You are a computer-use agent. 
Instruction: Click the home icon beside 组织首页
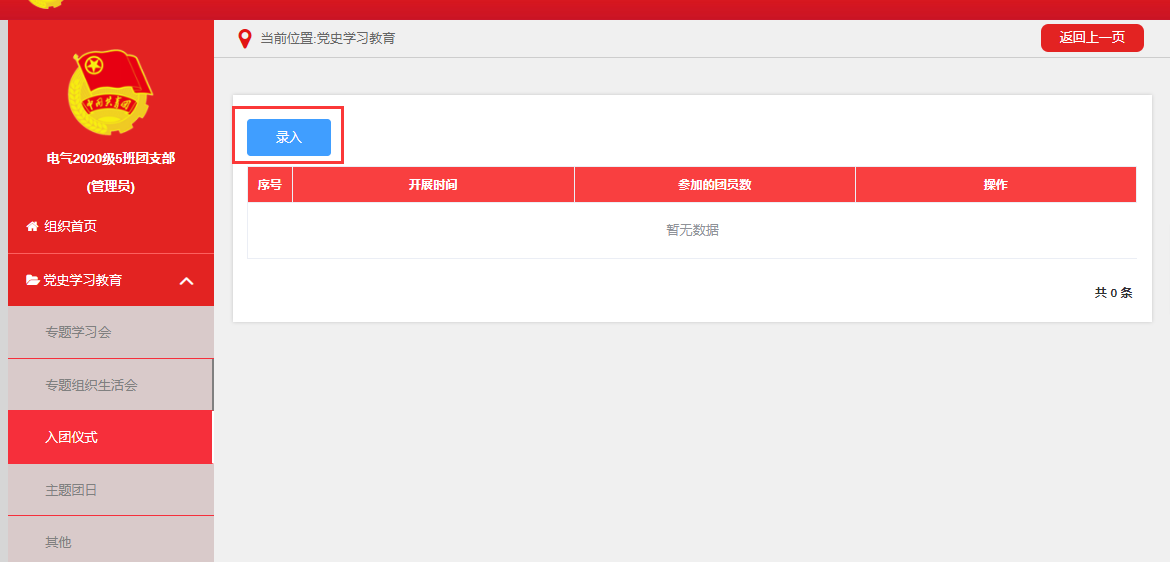[32, 227]
